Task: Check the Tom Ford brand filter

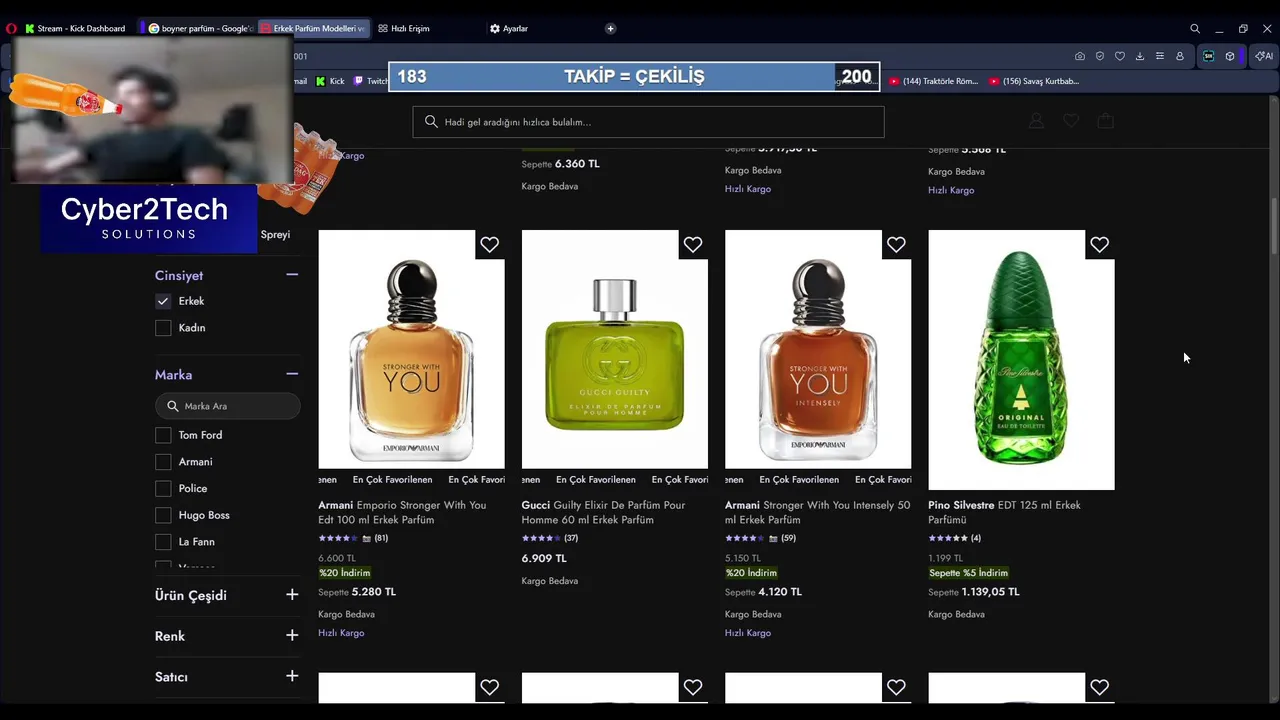Action: pyautogui.click(x=163, y=435)
